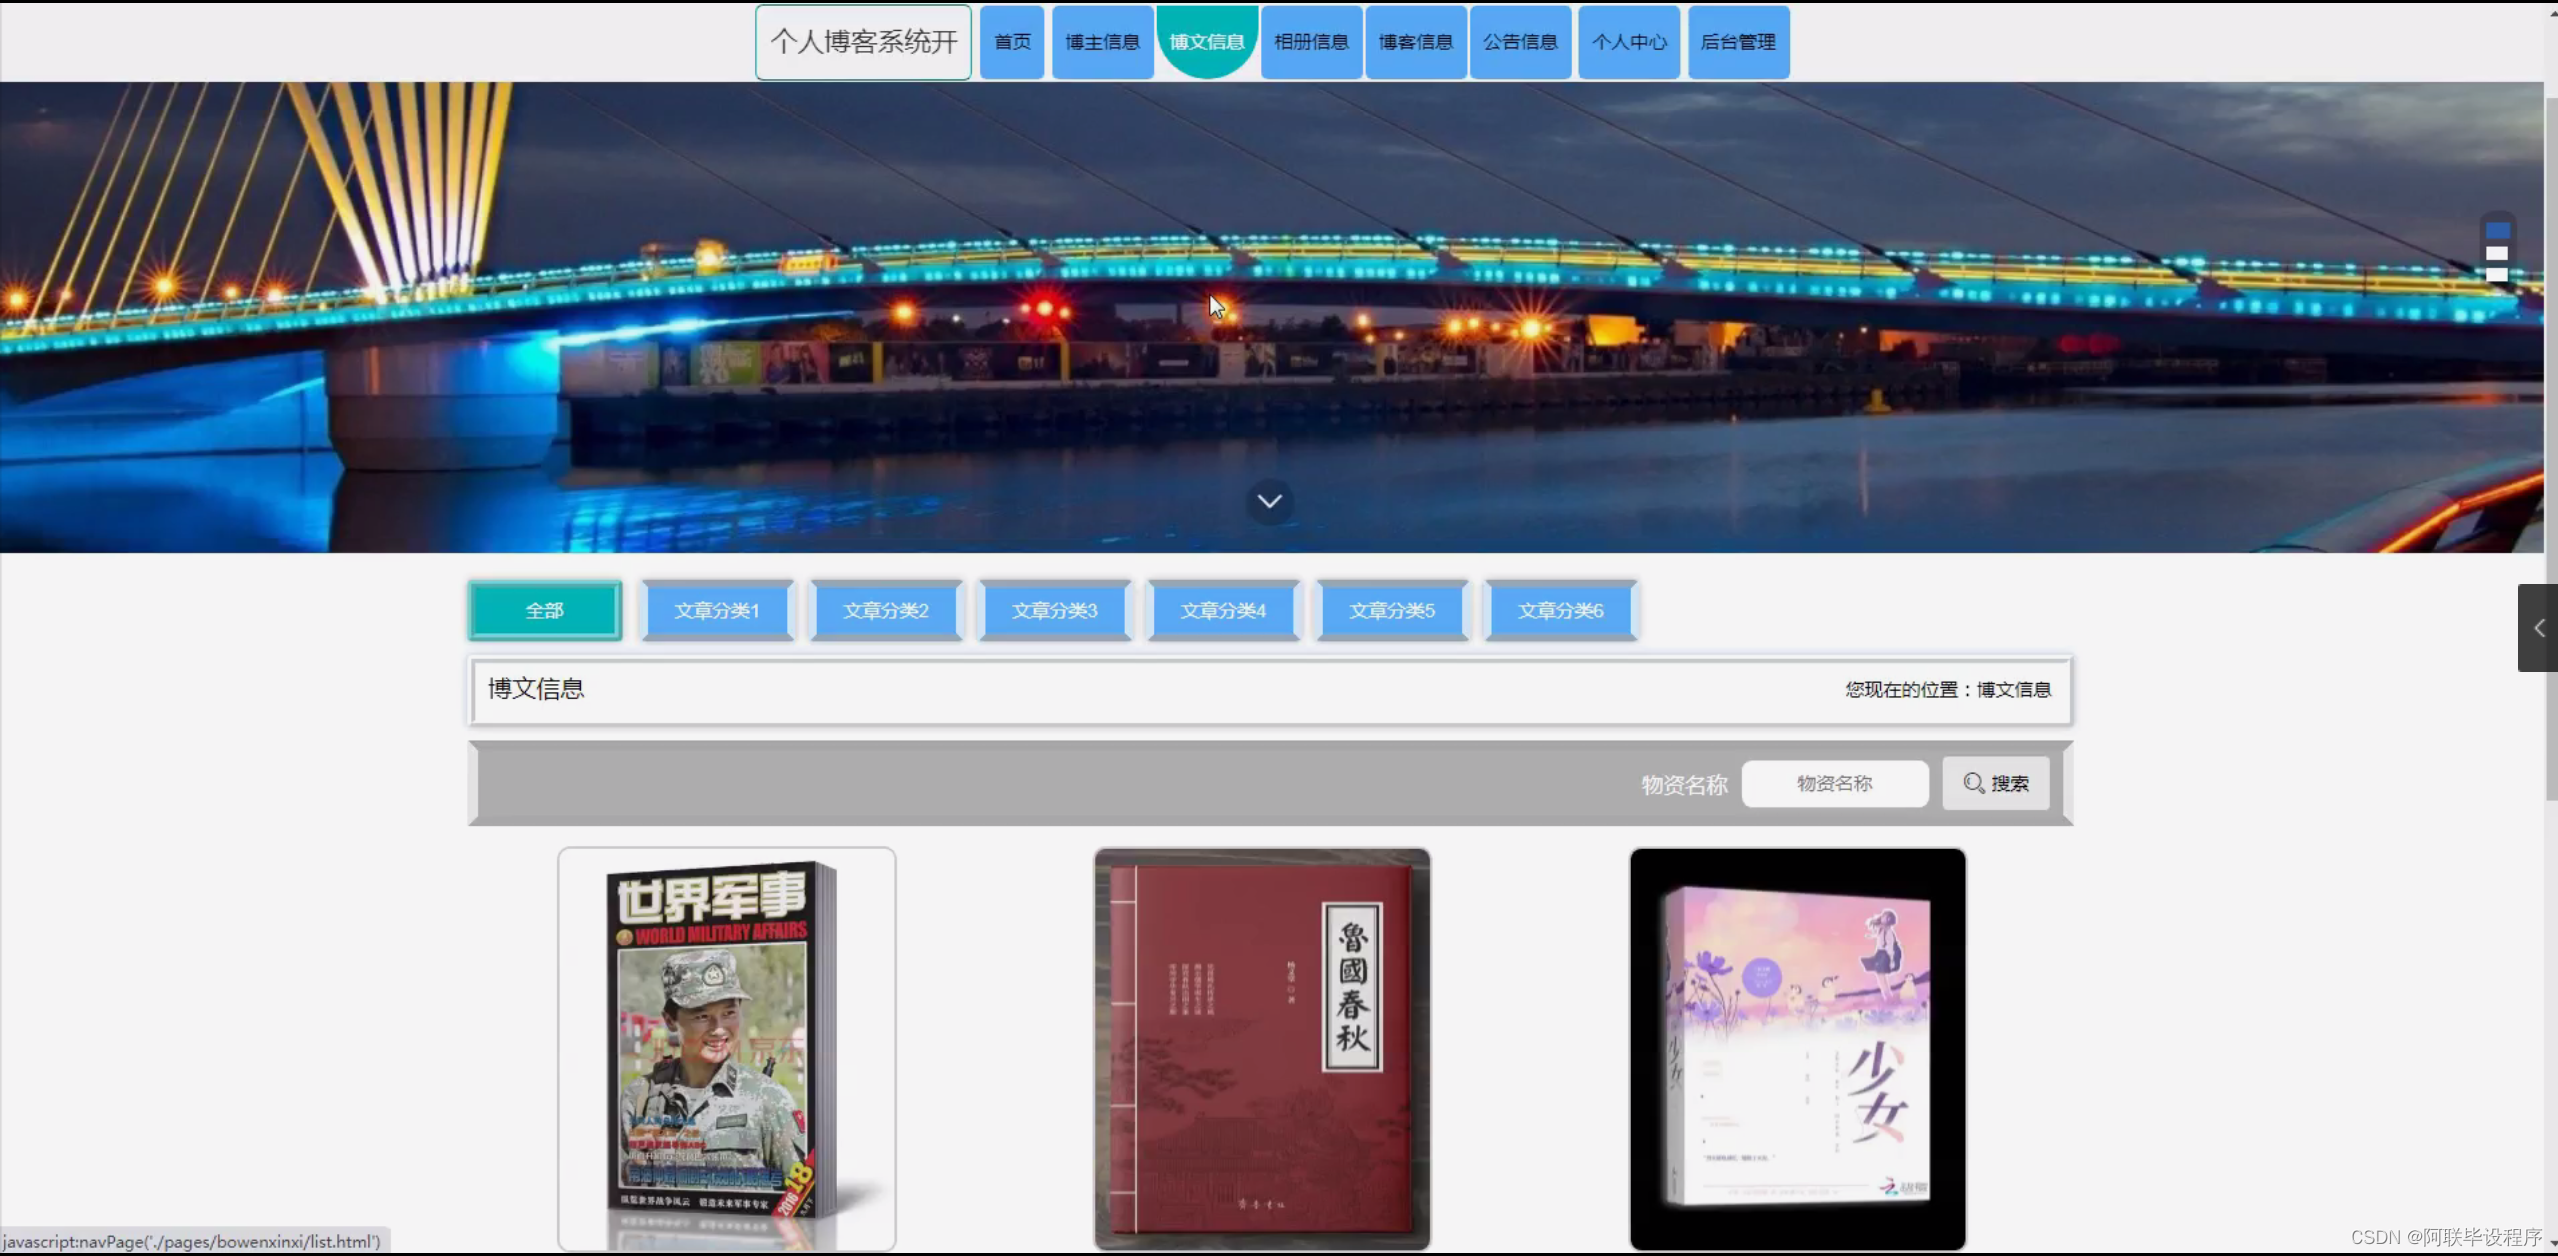Switch to the second carousel slide indicator
This screenshot has width=2558, height=1256.
2497,253
